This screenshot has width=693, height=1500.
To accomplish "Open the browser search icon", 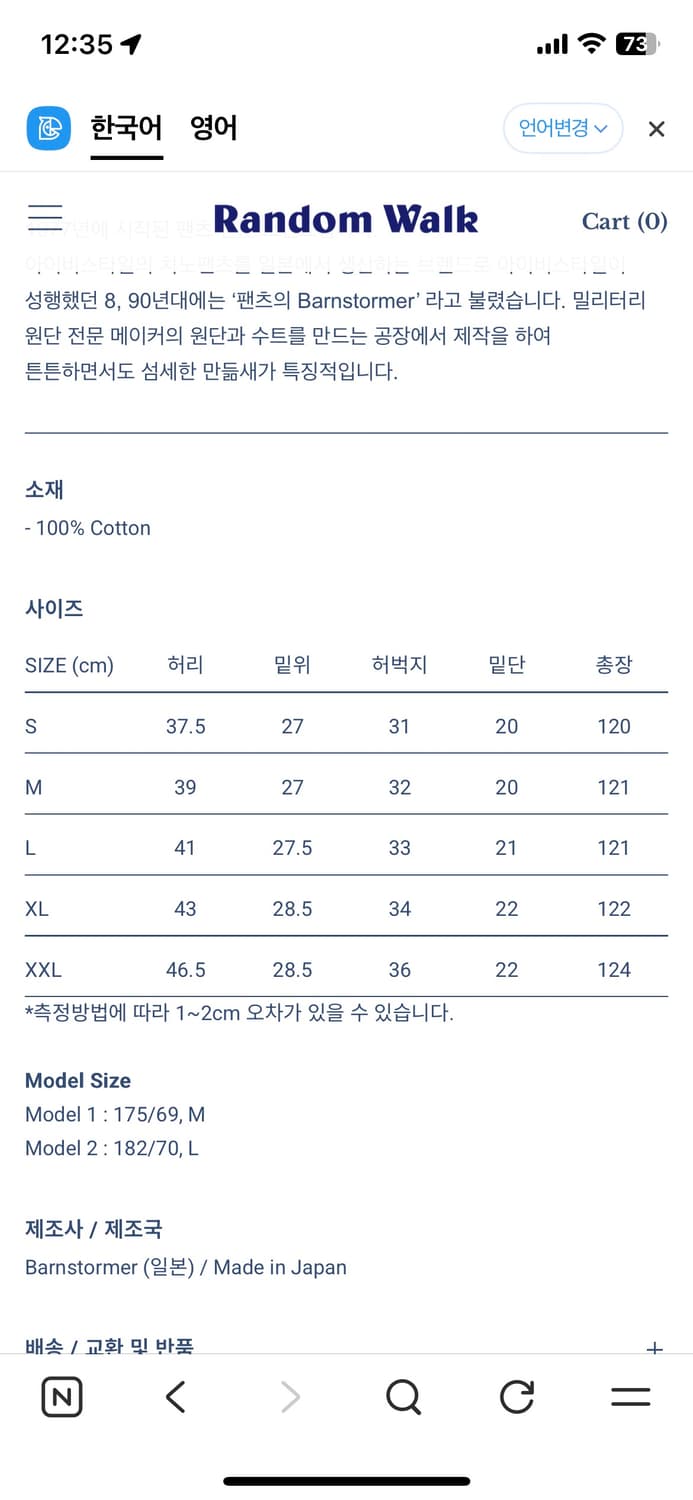I will coord(403,1397).
